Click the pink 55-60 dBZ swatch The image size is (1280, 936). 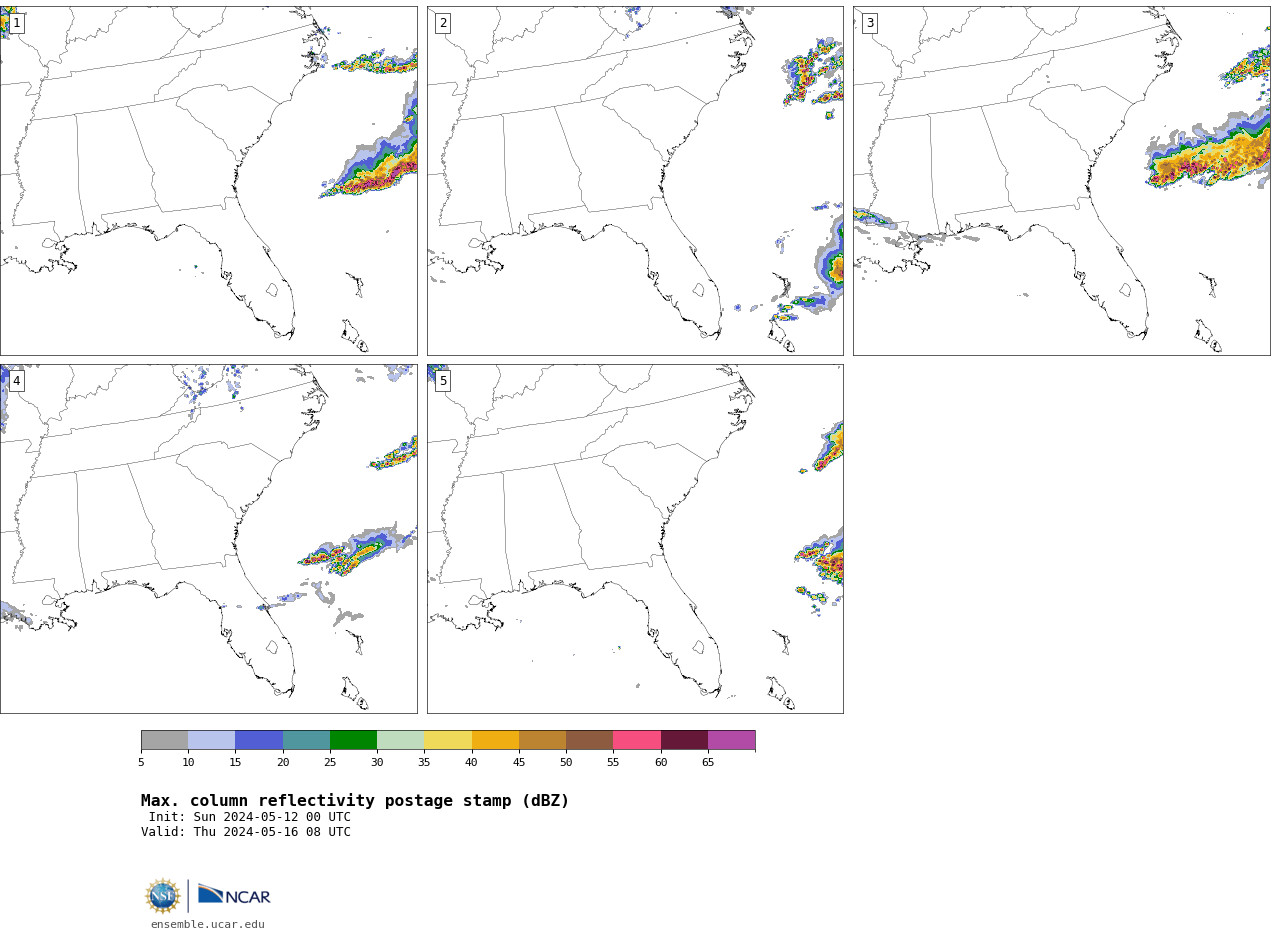637,740
